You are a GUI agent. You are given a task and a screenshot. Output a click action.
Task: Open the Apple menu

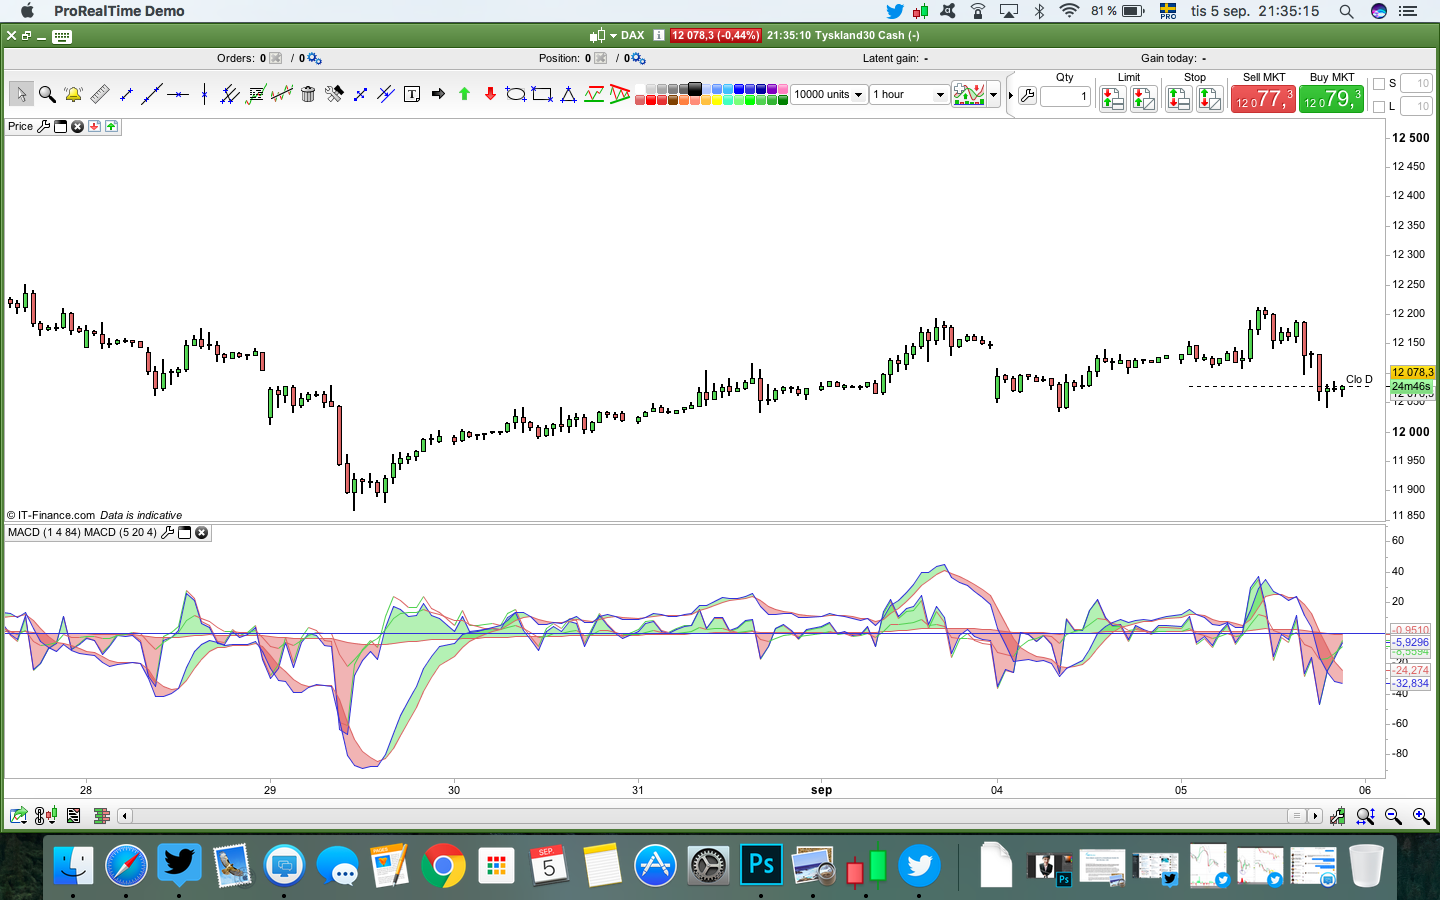tap(27, 11)
